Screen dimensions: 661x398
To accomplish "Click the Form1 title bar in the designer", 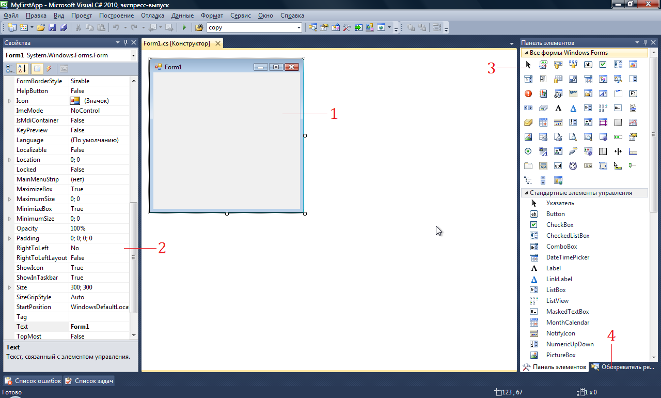I will 226,67.
